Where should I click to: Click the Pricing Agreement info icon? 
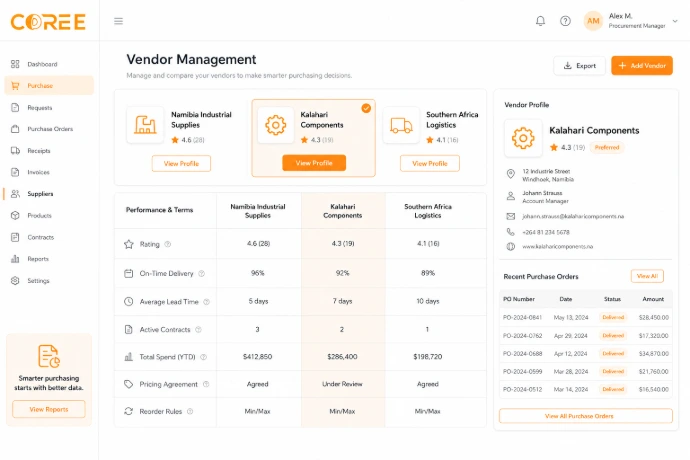tap(206, 384)
